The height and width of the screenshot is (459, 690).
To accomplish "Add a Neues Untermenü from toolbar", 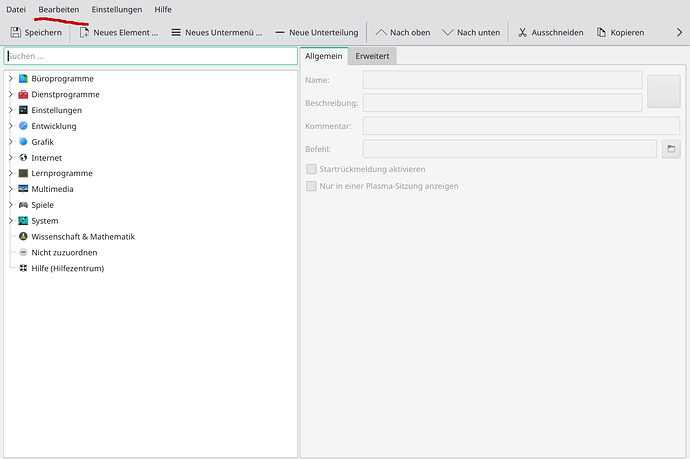I will click(177, 33).
